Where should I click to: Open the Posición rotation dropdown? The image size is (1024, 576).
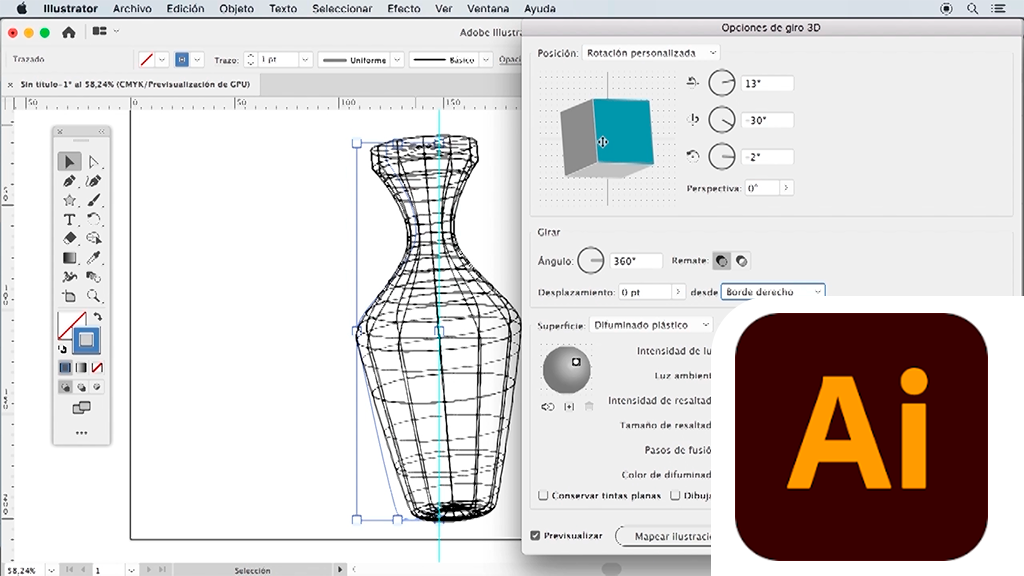pos(651,52)
